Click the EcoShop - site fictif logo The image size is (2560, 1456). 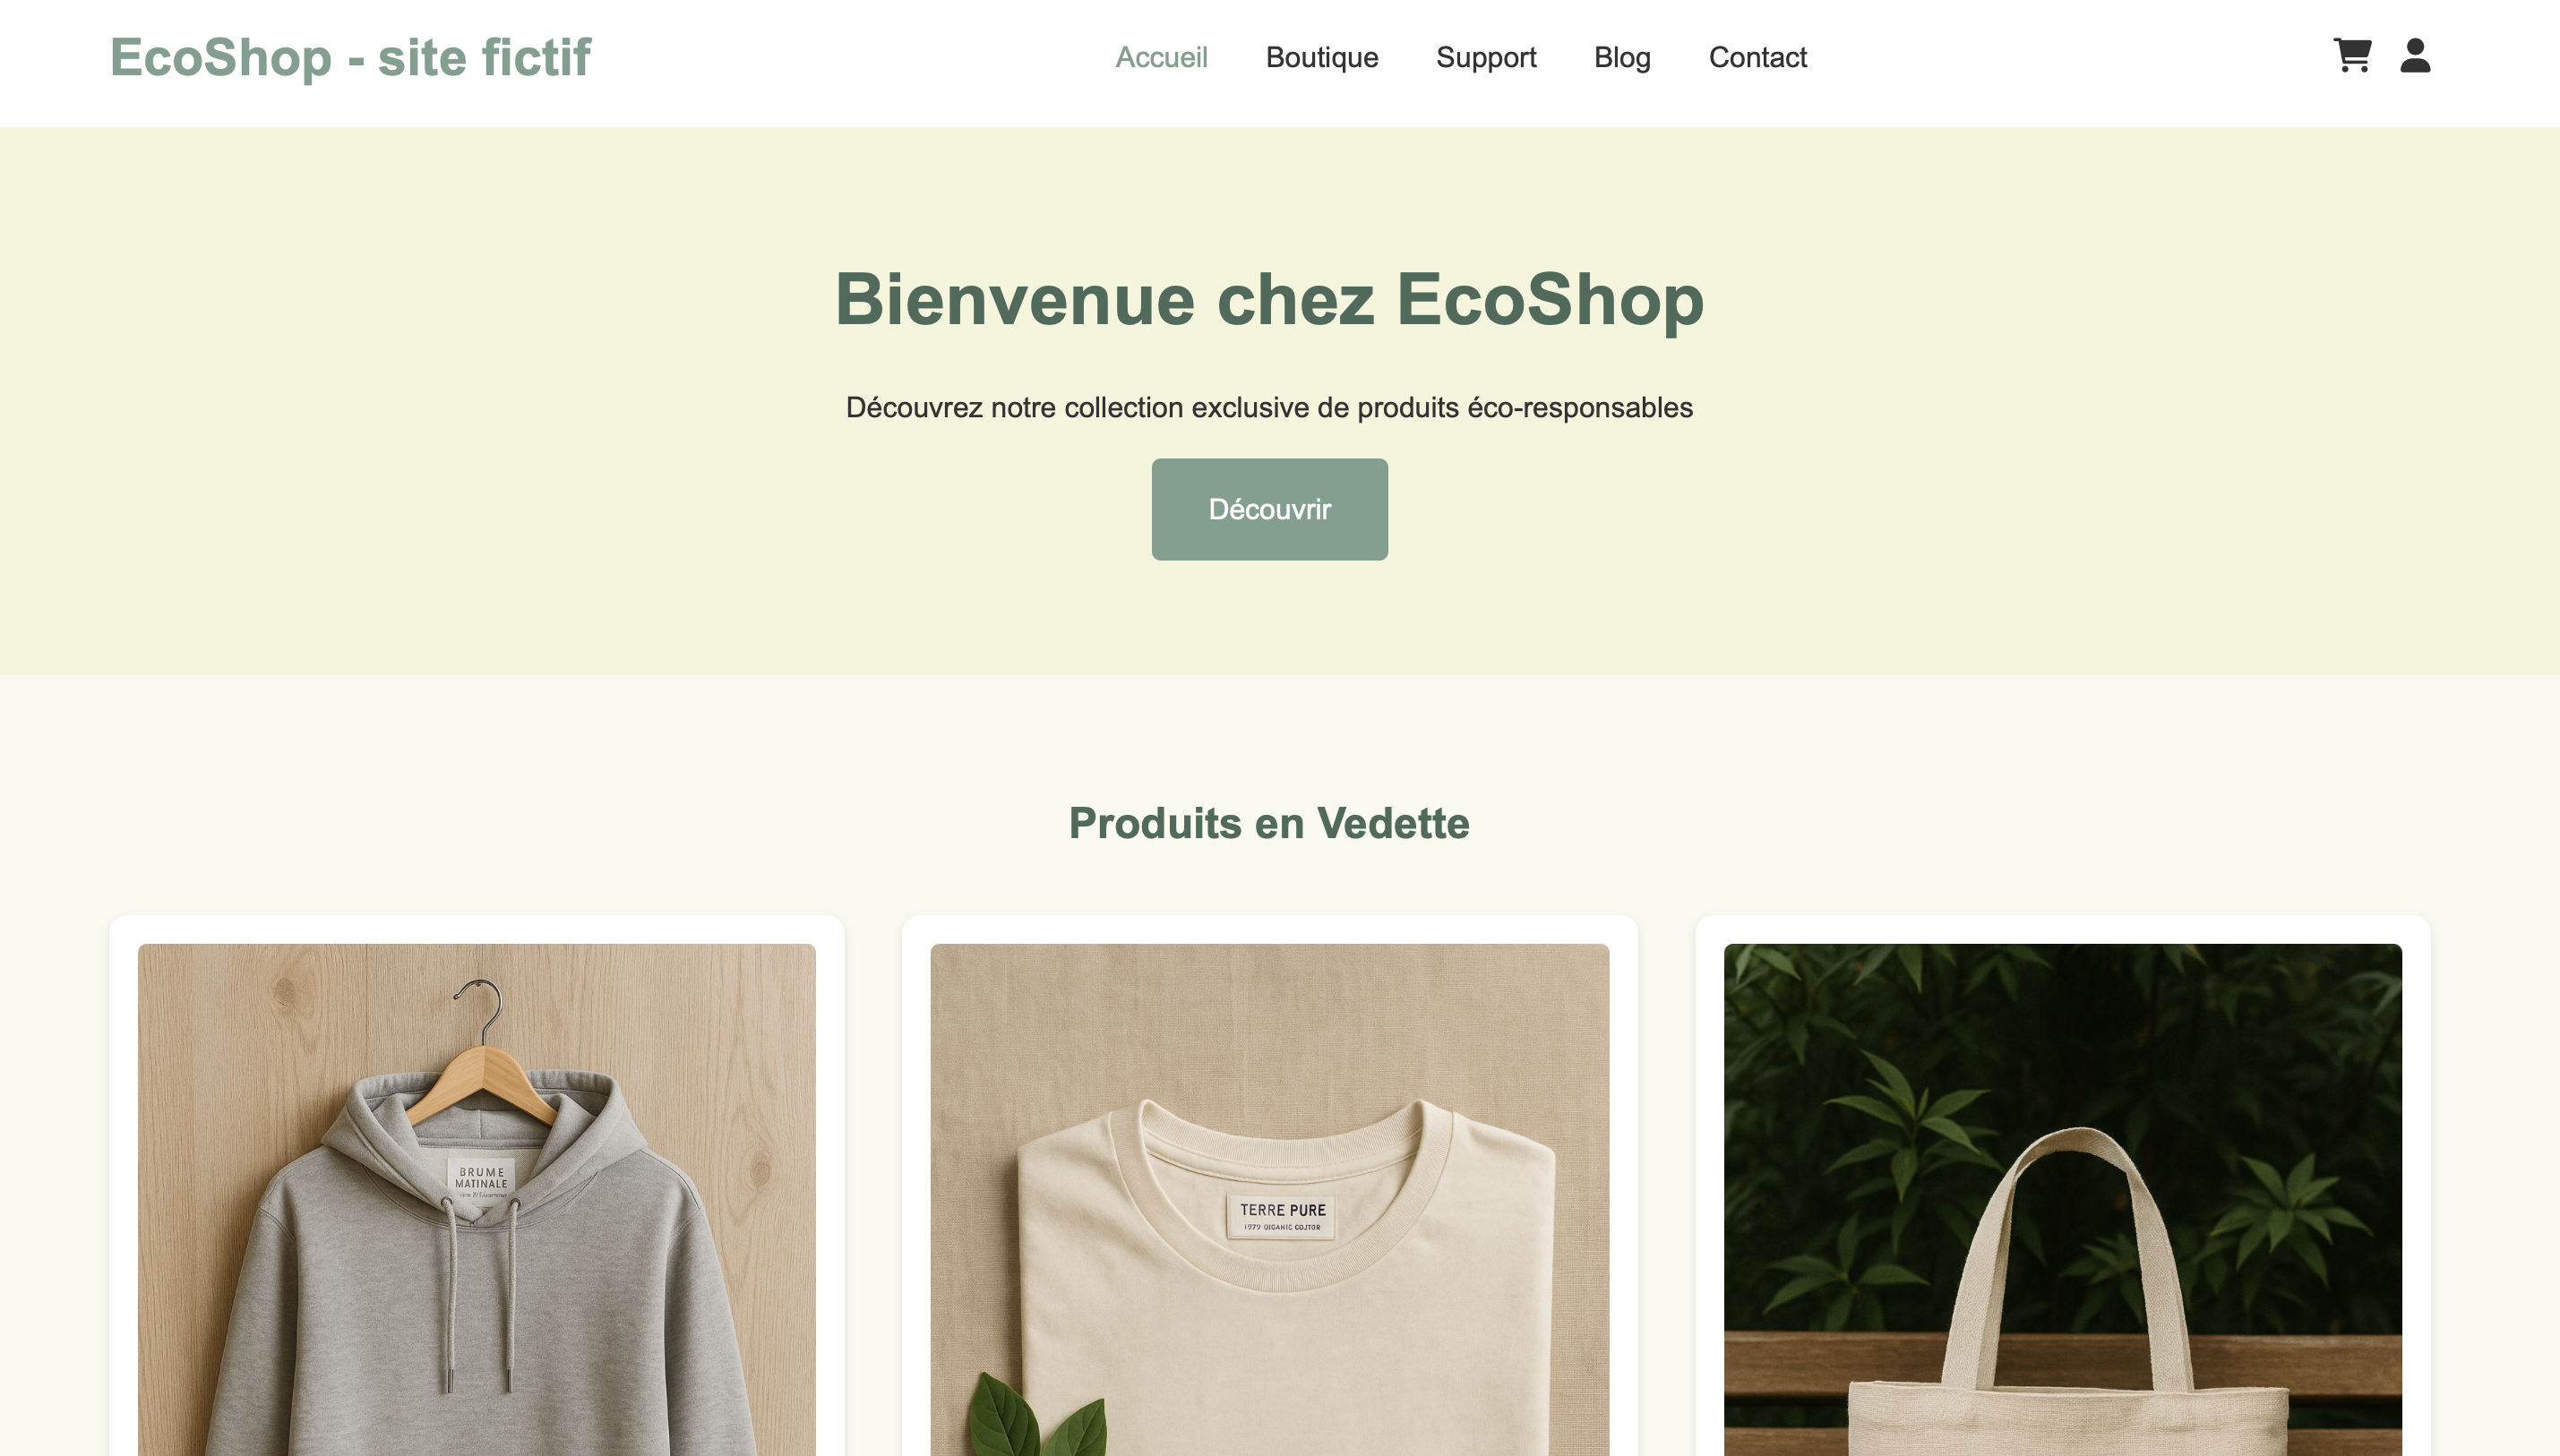coord(350,57)
